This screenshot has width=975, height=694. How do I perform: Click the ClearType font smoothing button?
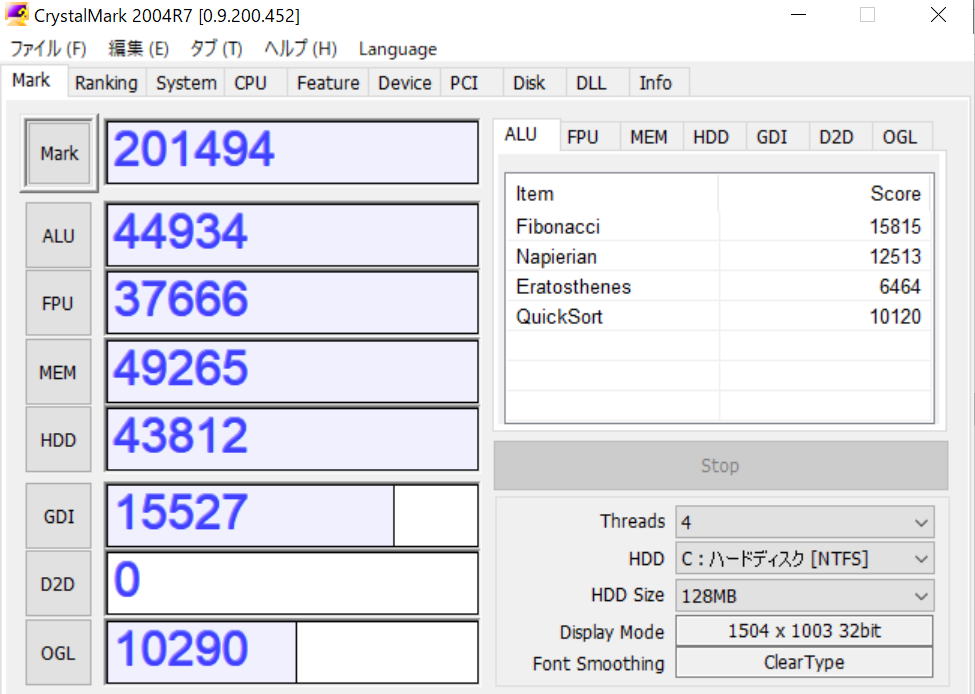[x=804, y=662]
